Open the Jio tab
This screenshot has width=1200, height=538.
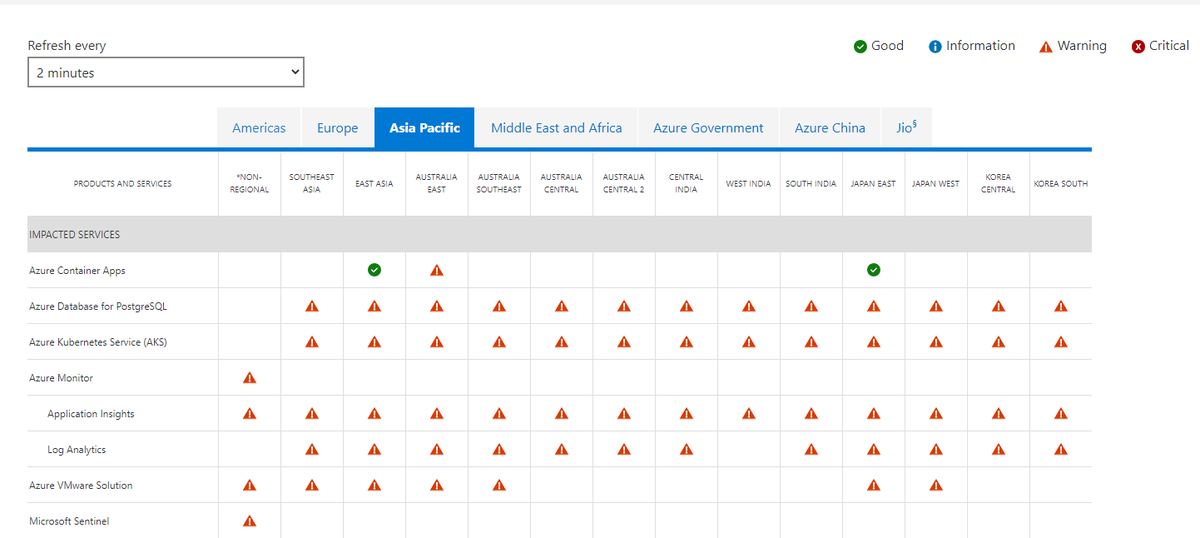point(907,128)
